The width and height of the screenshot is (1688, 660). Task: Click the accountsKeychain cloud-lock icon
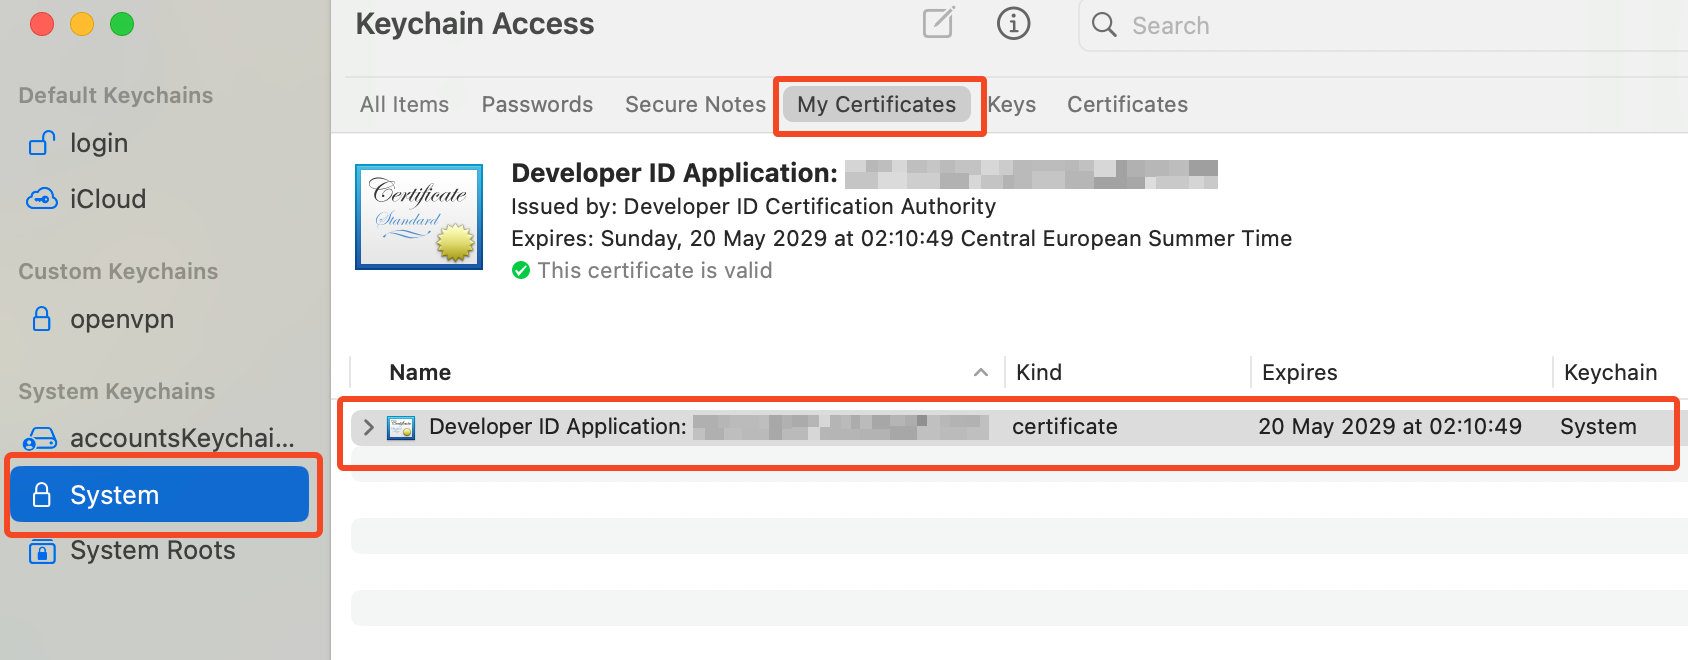click(x=41, y=438)
